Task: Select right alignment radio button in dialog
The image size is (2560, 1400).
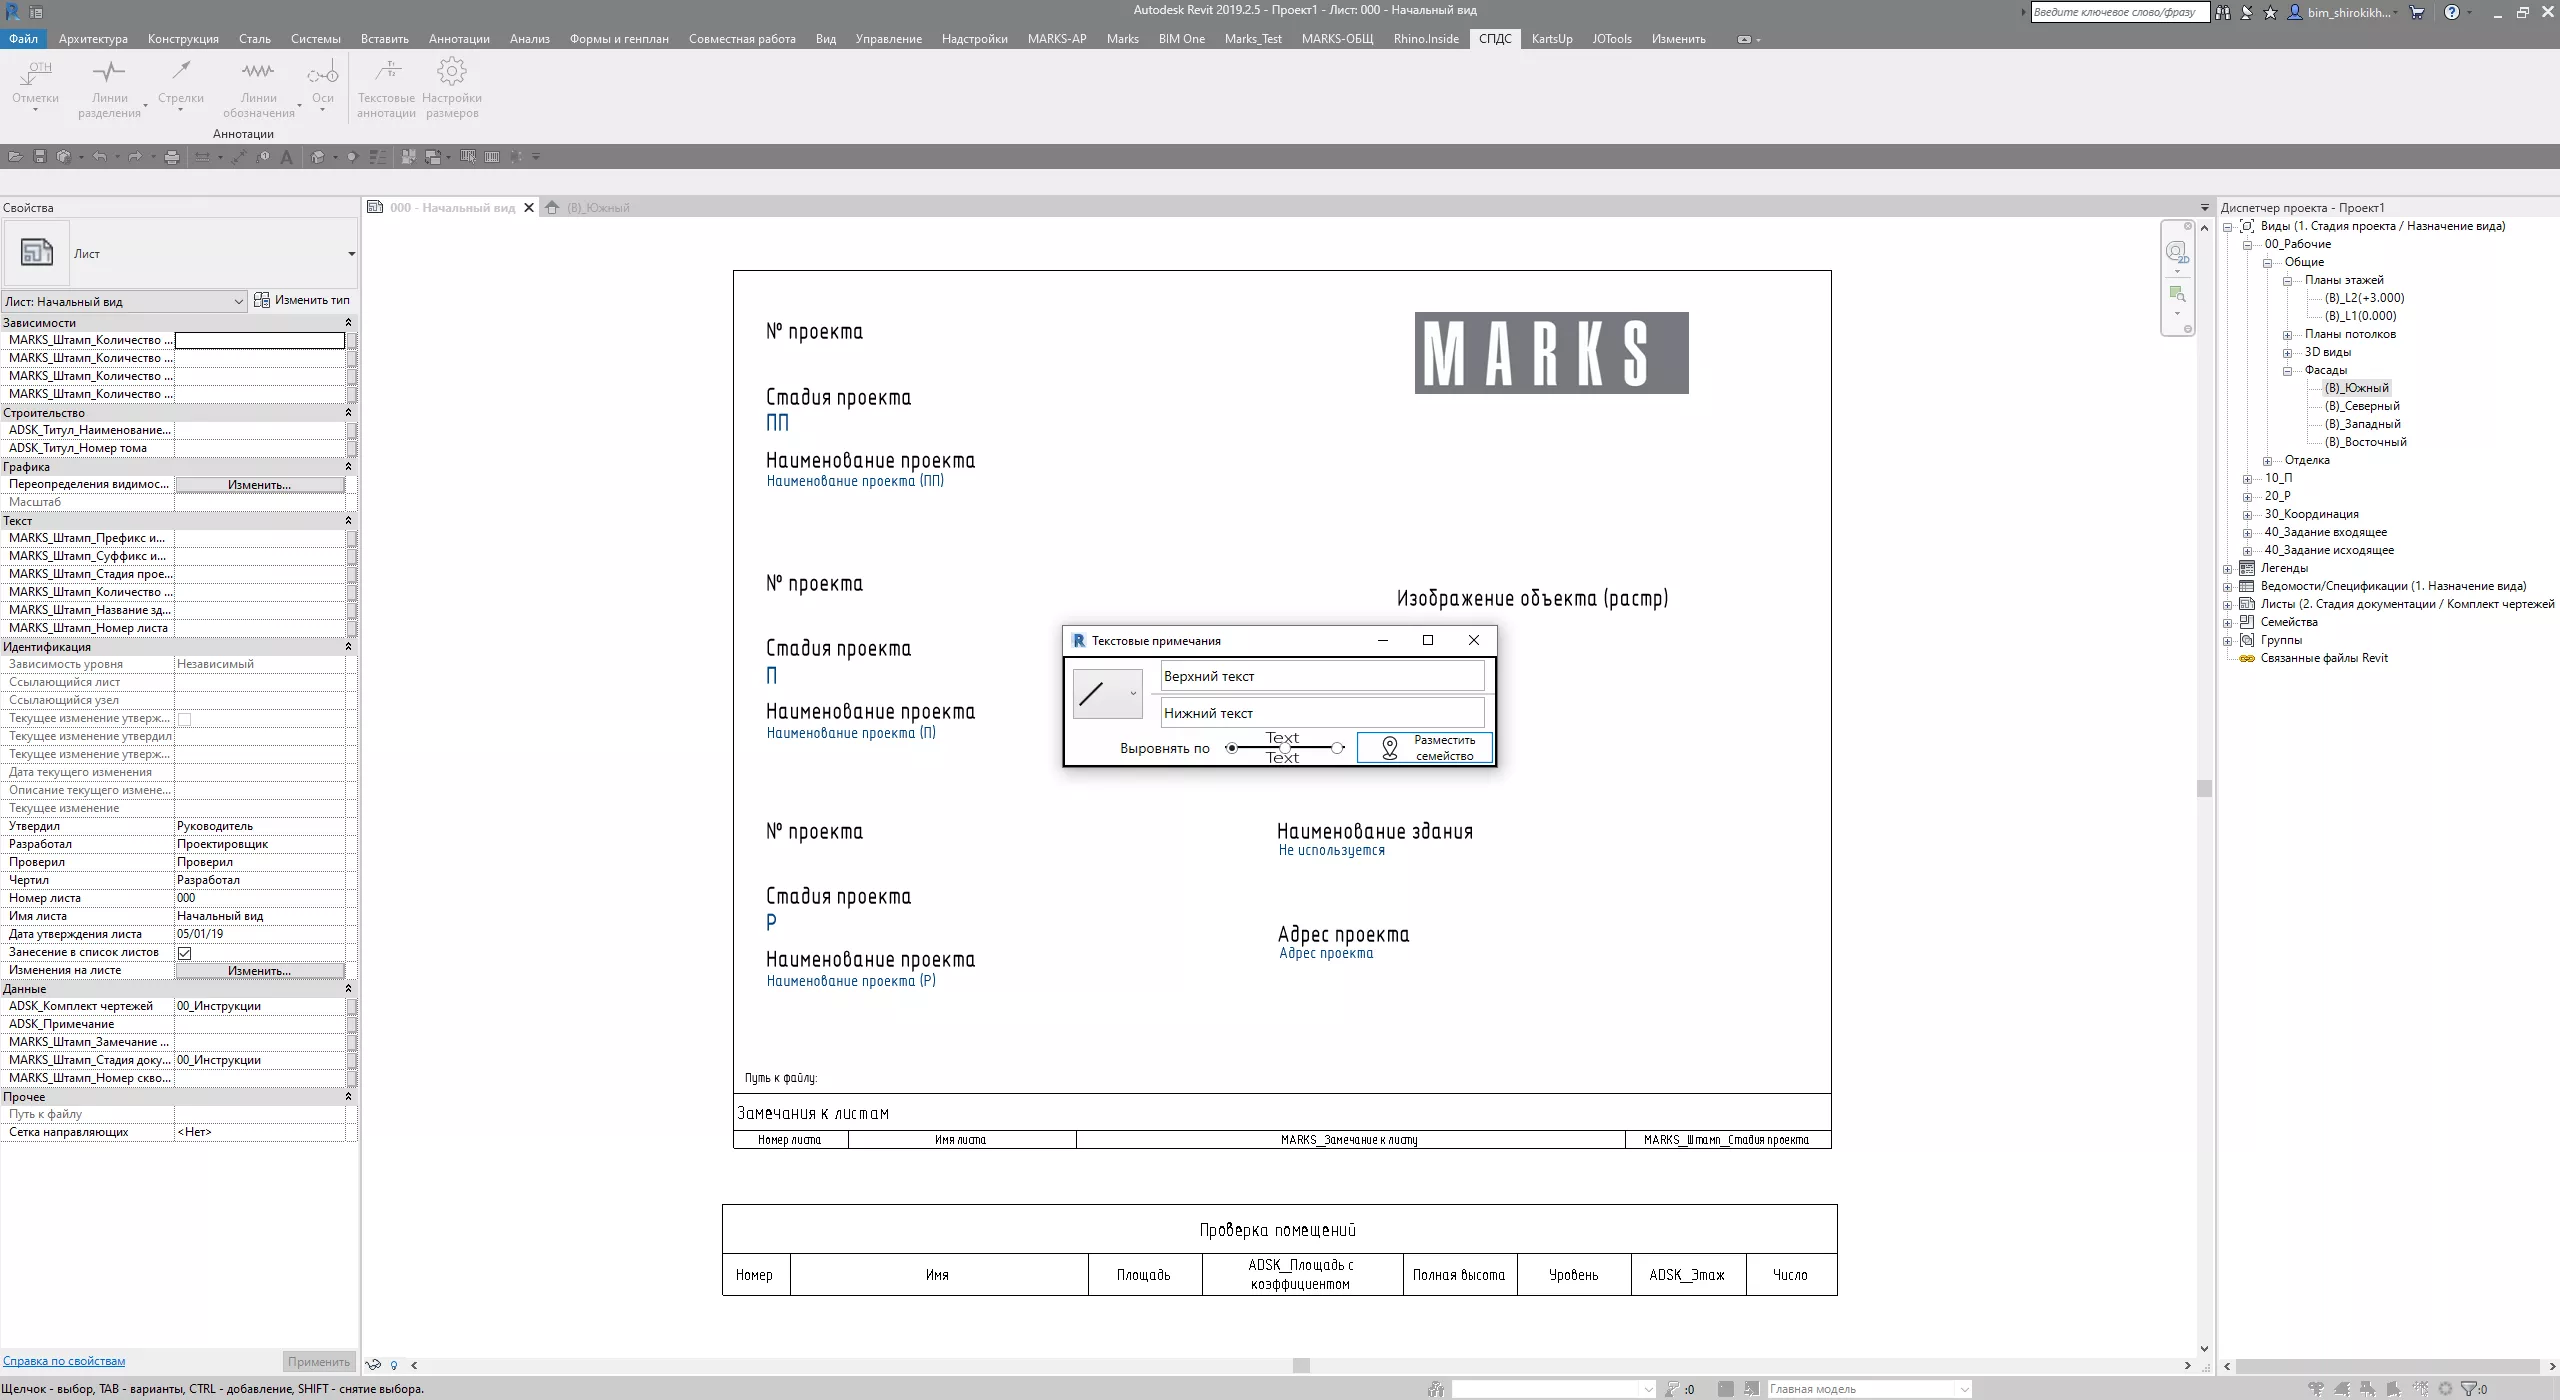Action: (1338, 748)
